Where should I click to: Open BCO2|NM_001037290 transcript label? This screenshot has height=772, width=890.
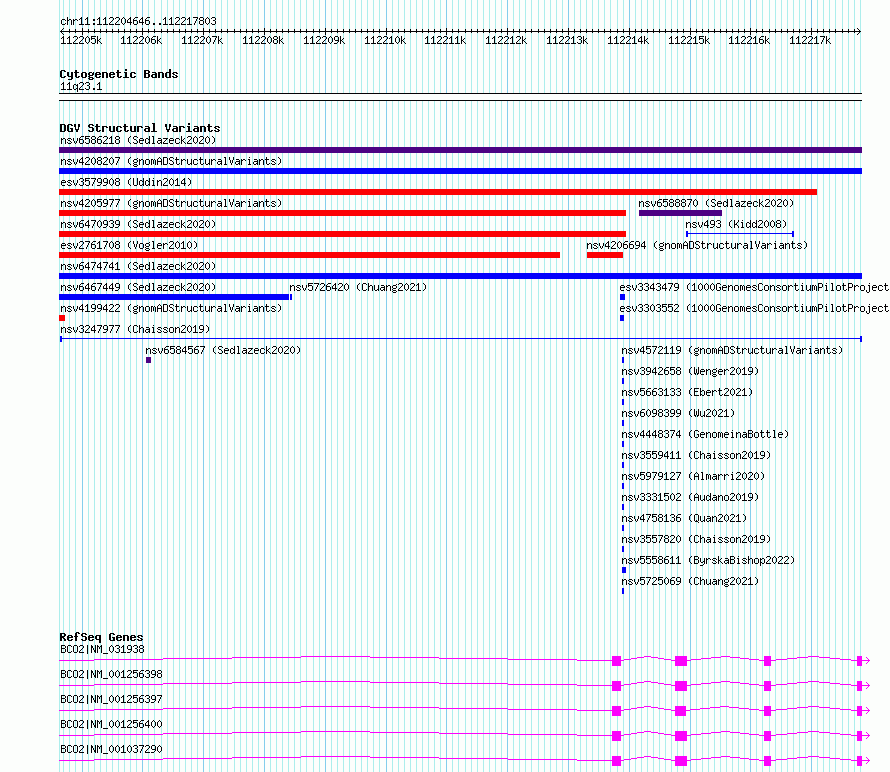pos(111,749)
